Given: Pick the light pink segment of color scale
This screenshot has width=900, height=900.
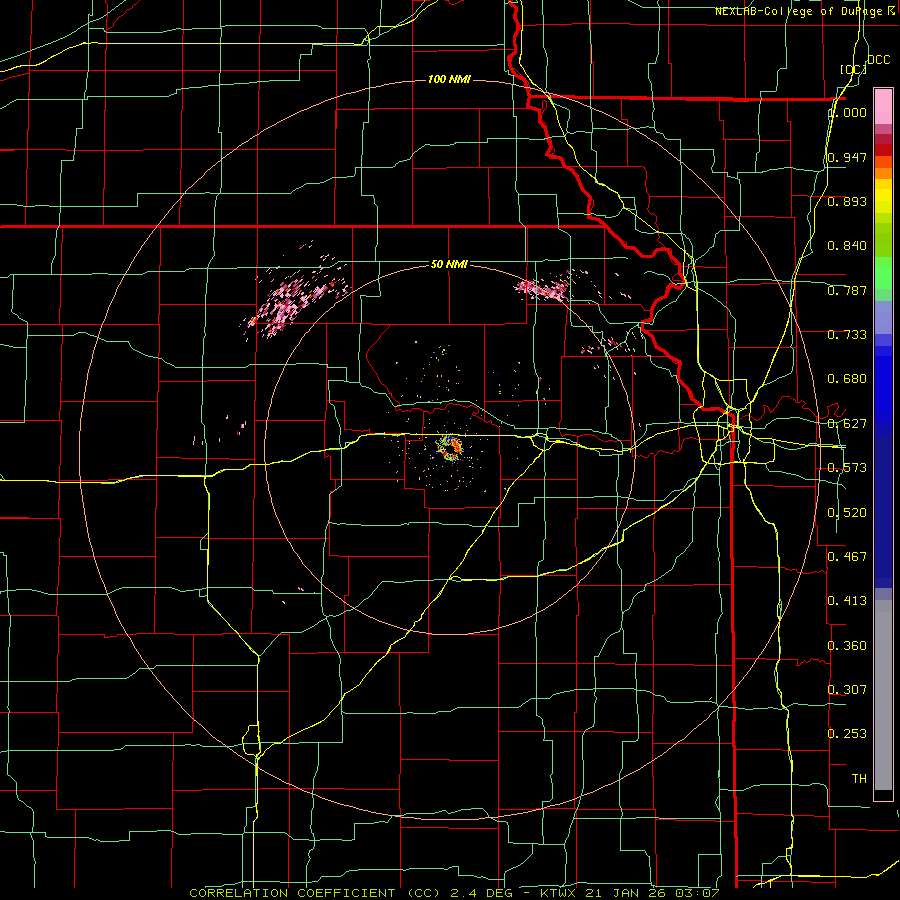Looking at the screenshot, I should 883,106.
